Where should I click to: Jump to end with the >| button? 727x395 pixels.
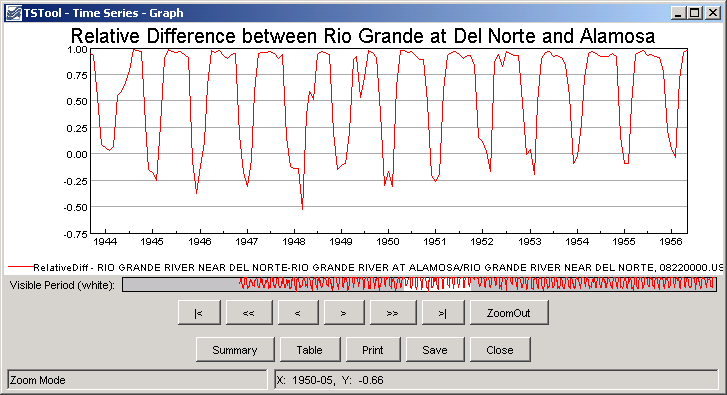(443, 313)
